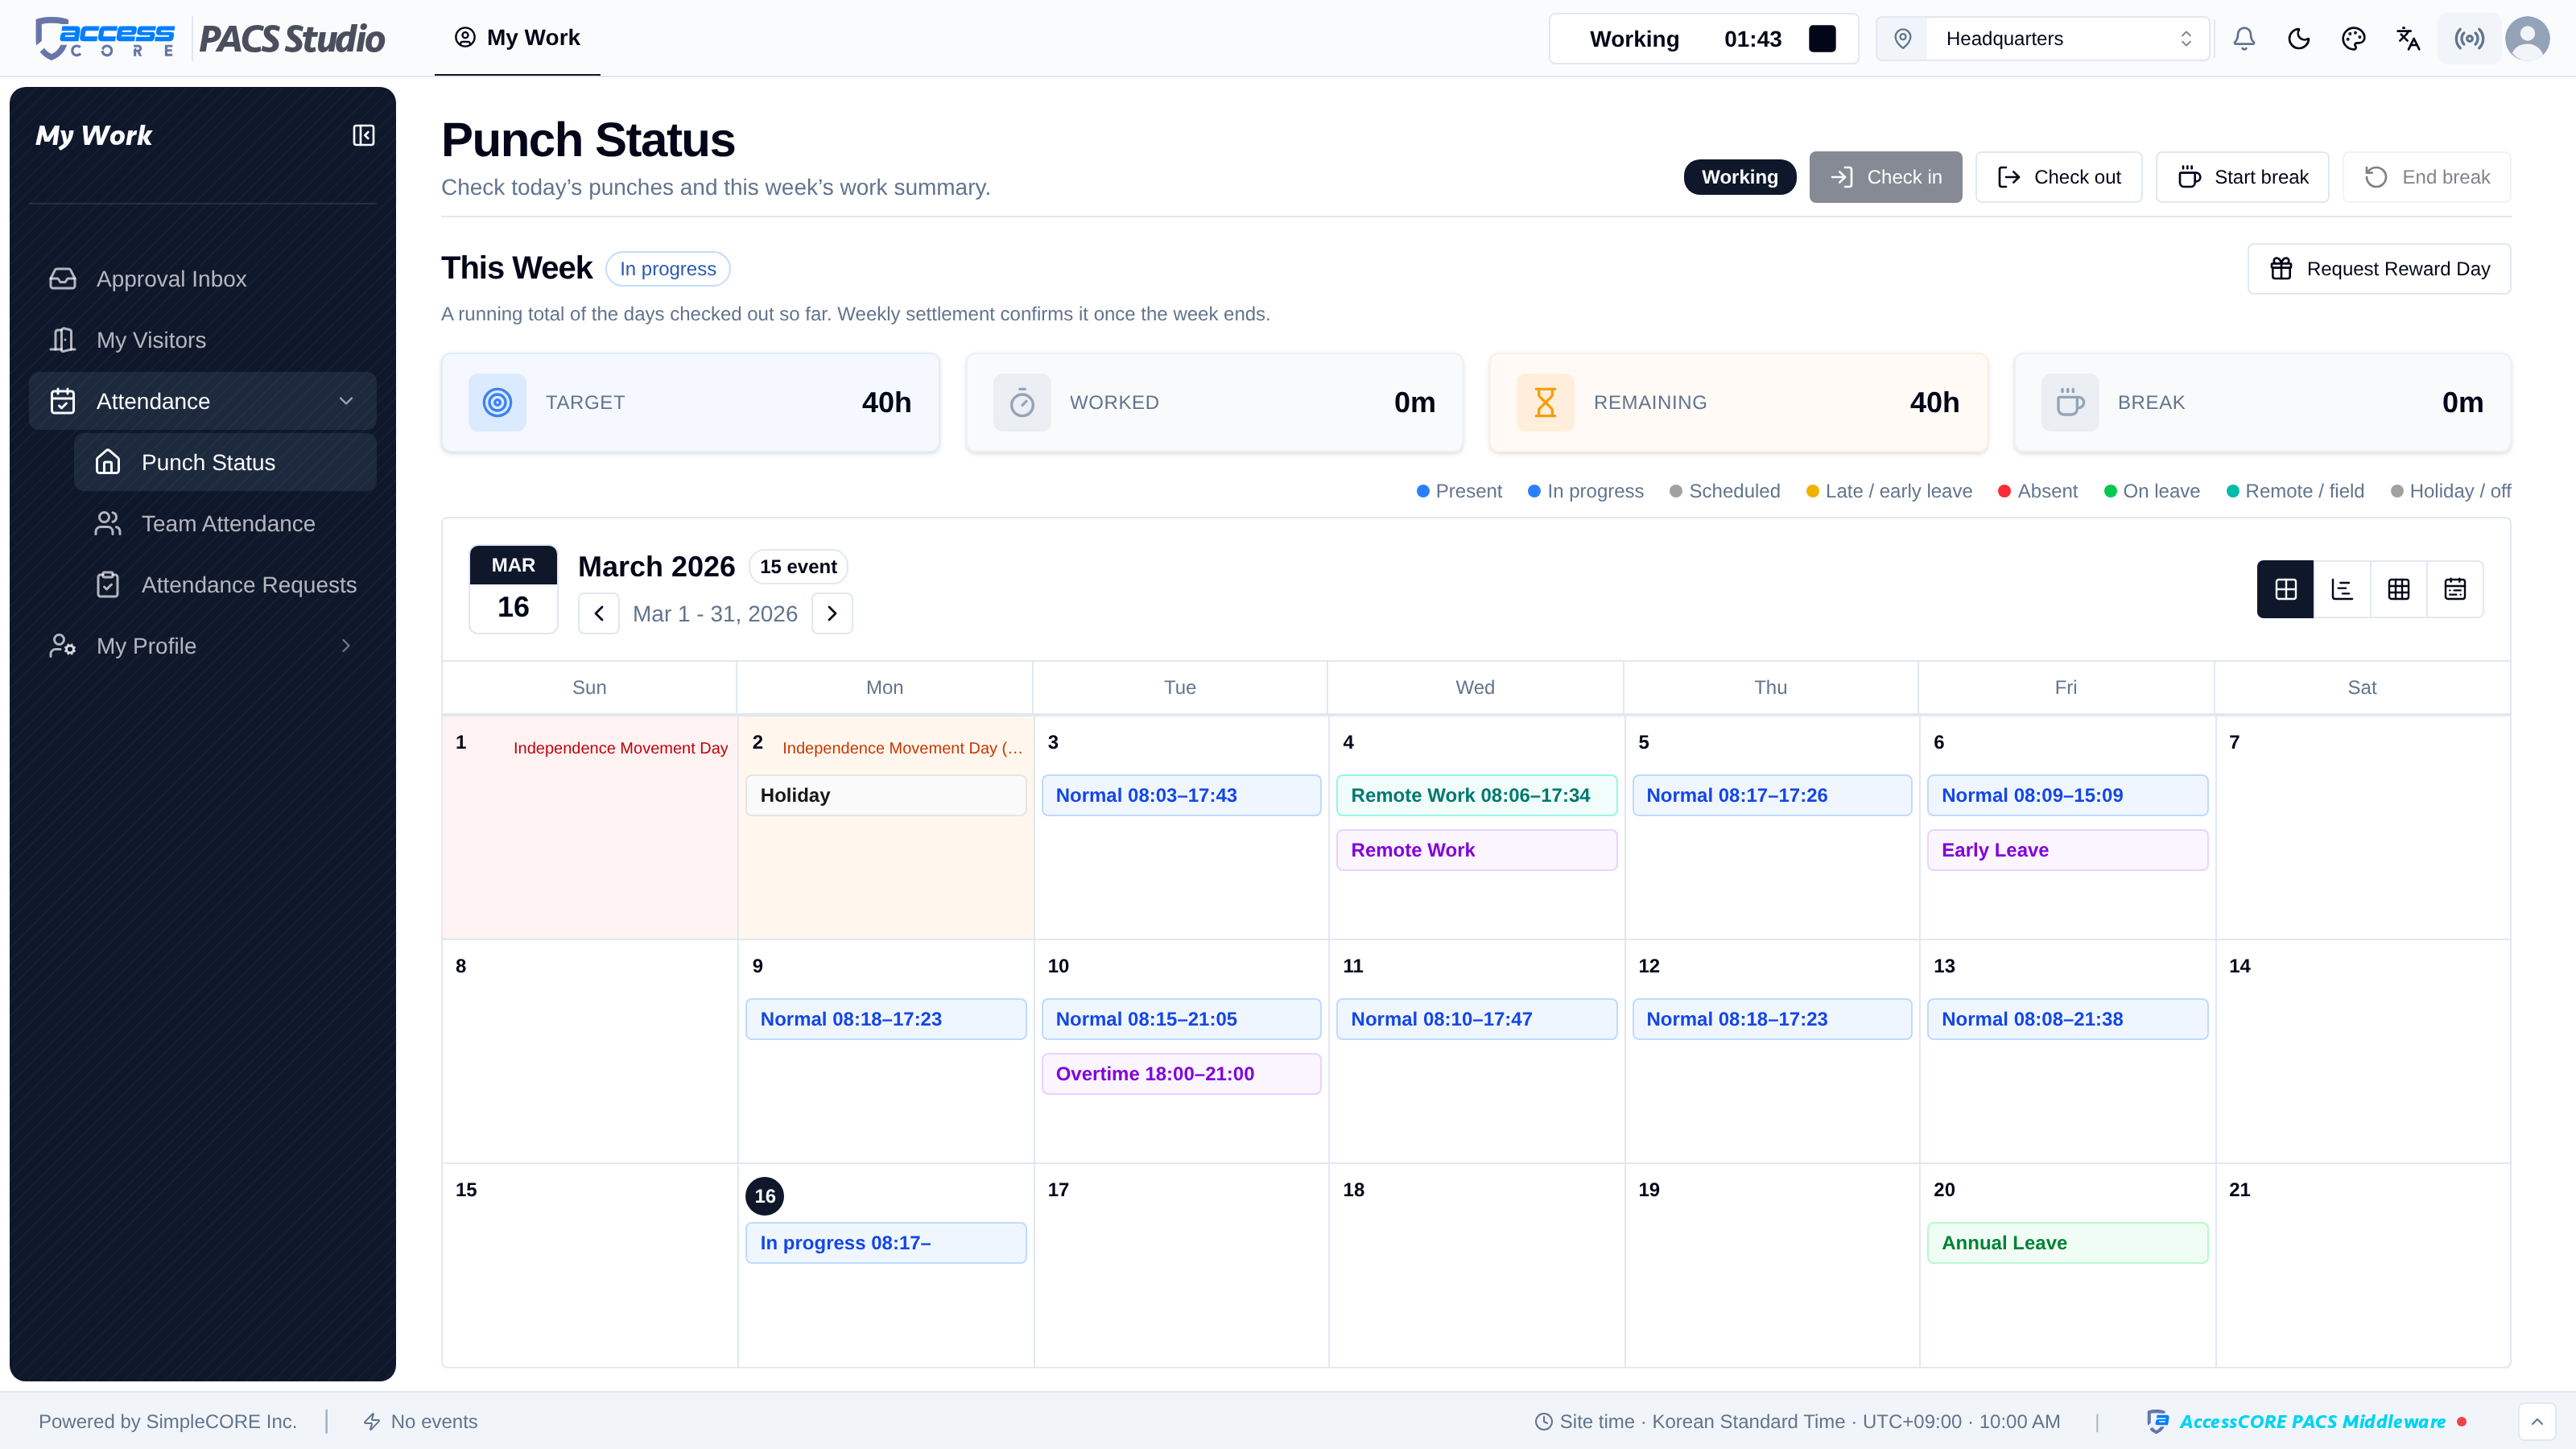Go to the previous month

tap(599, 614)
